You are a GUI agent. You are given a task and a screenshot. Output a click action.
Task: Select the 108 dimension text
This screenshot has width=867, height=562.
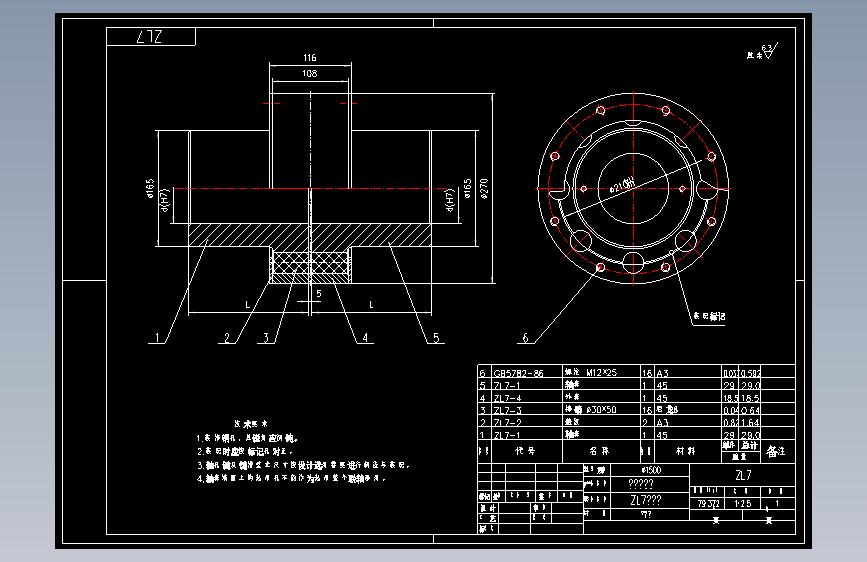point(310,74)
